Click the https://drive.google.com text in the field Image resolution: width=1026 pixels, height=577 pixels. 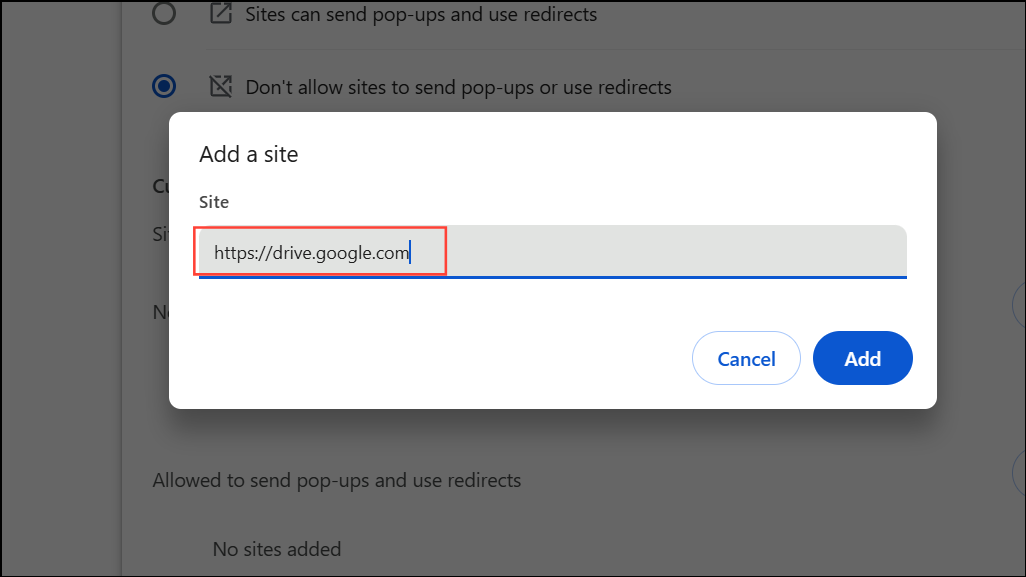click(311, 253)
